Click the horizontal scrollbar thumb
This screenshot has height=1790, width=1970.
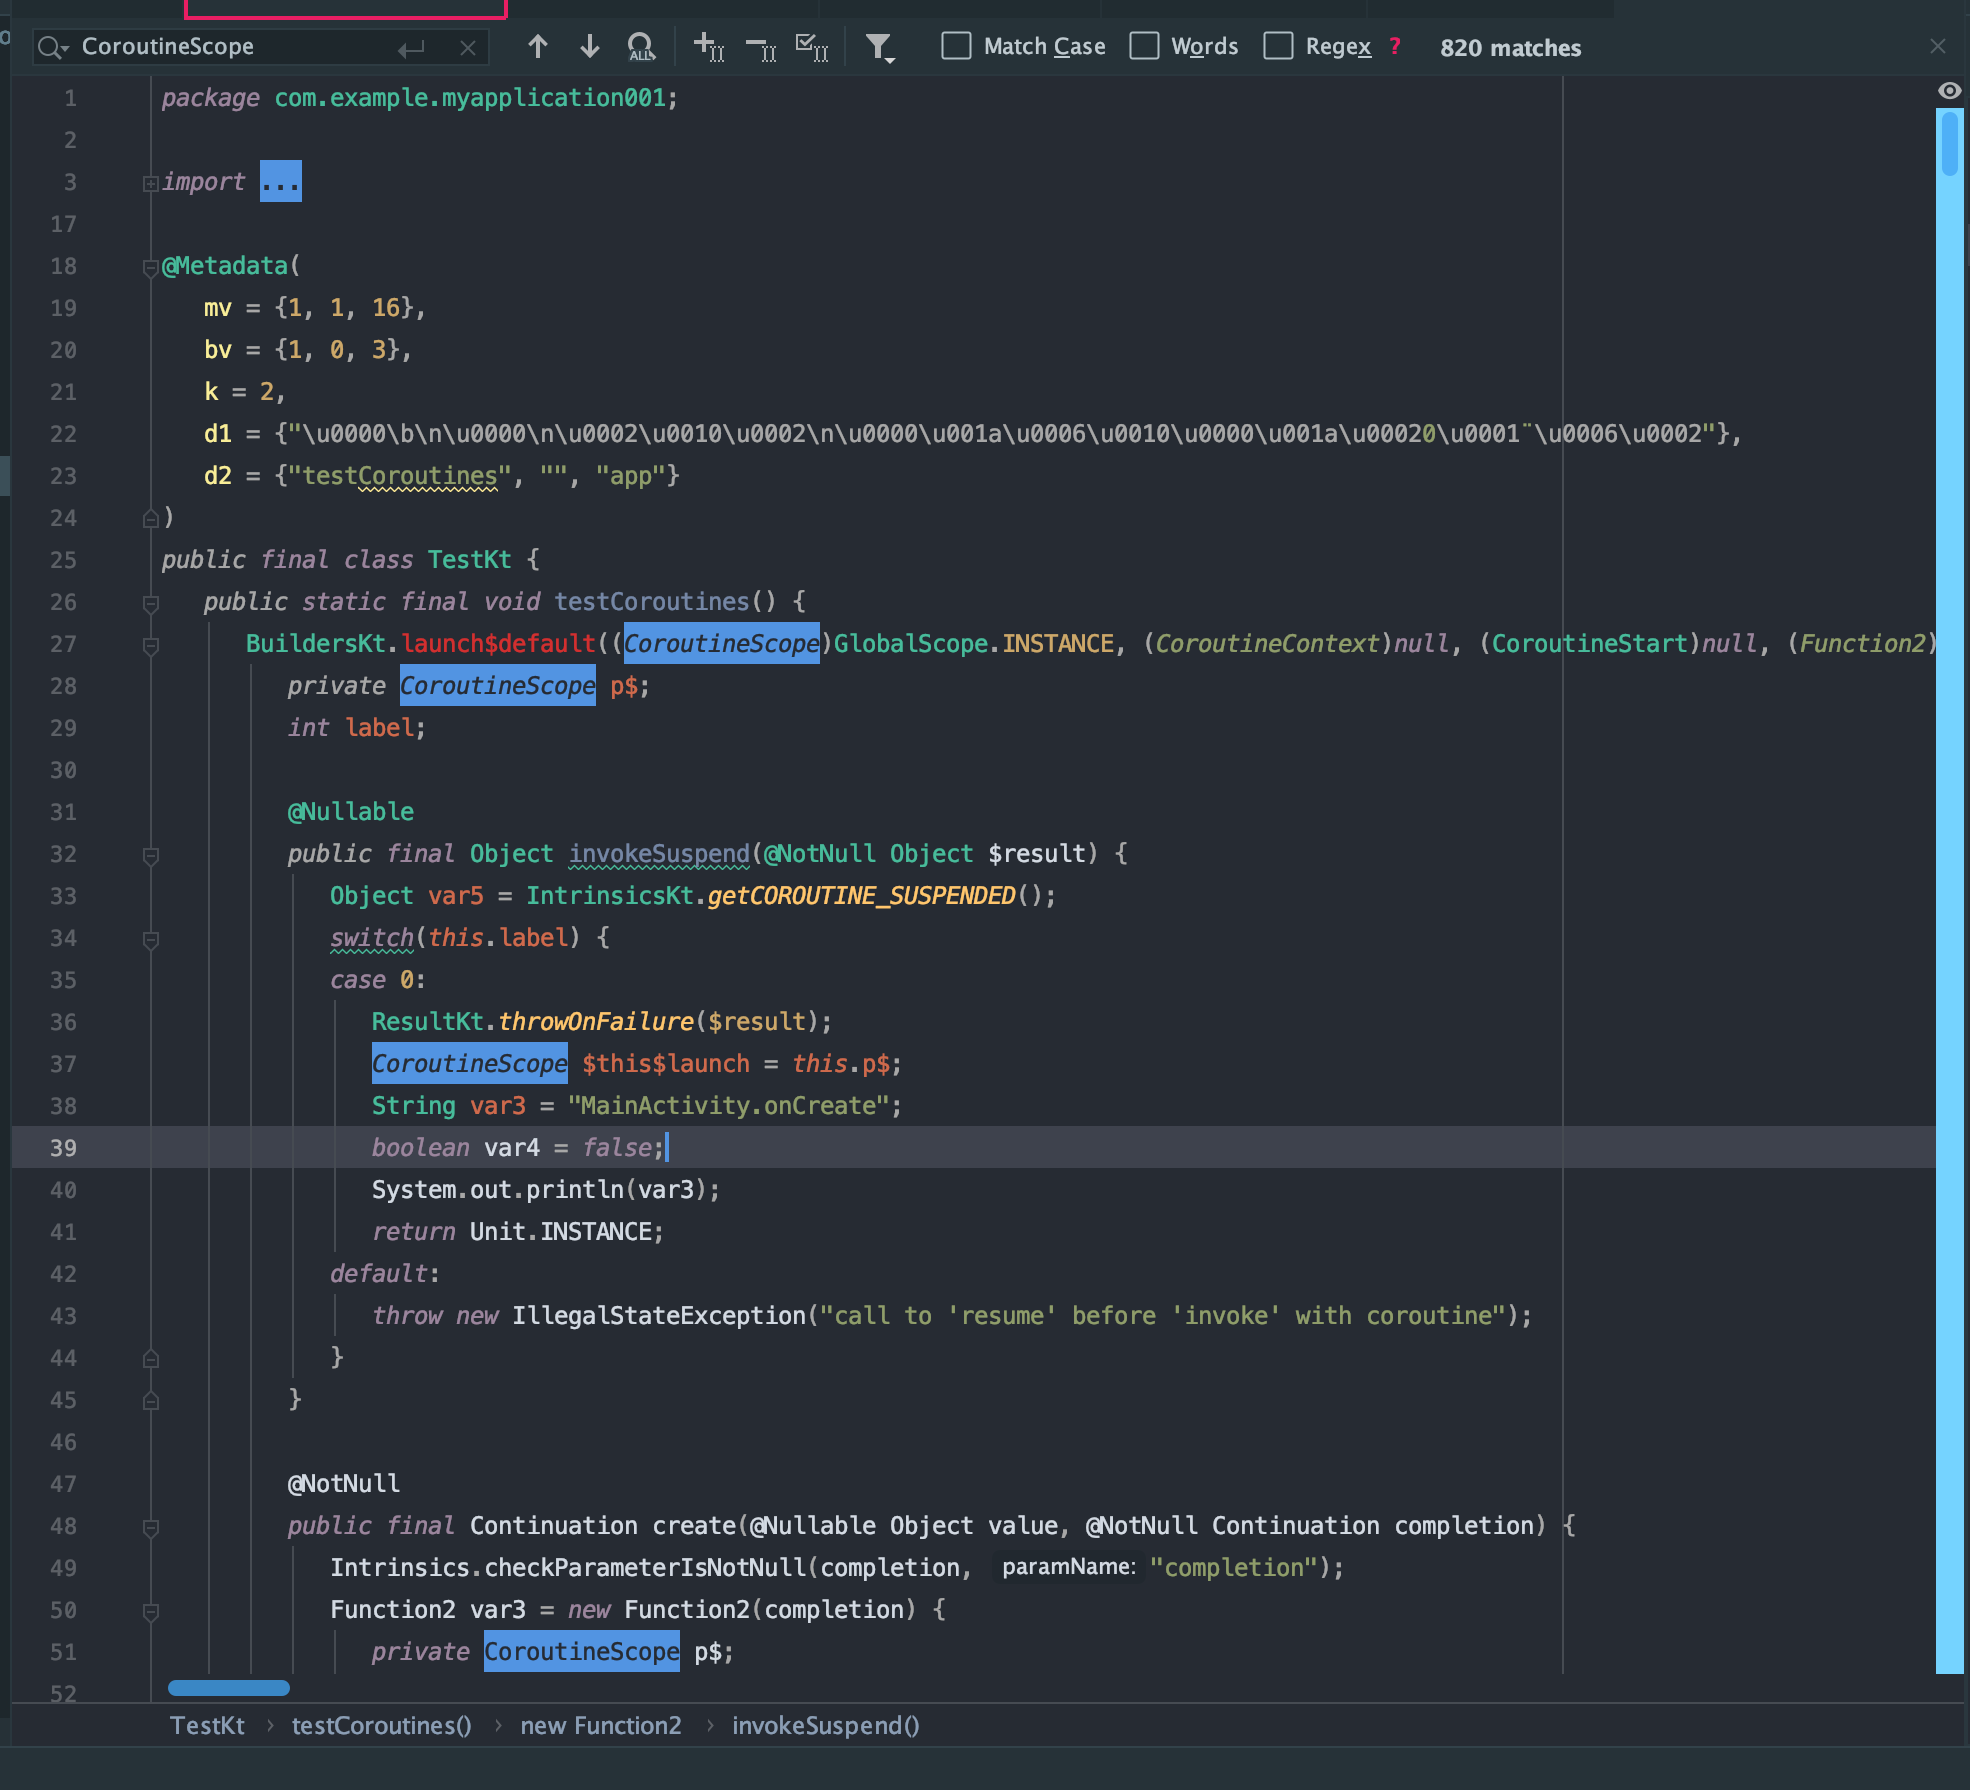[229, 1688]
